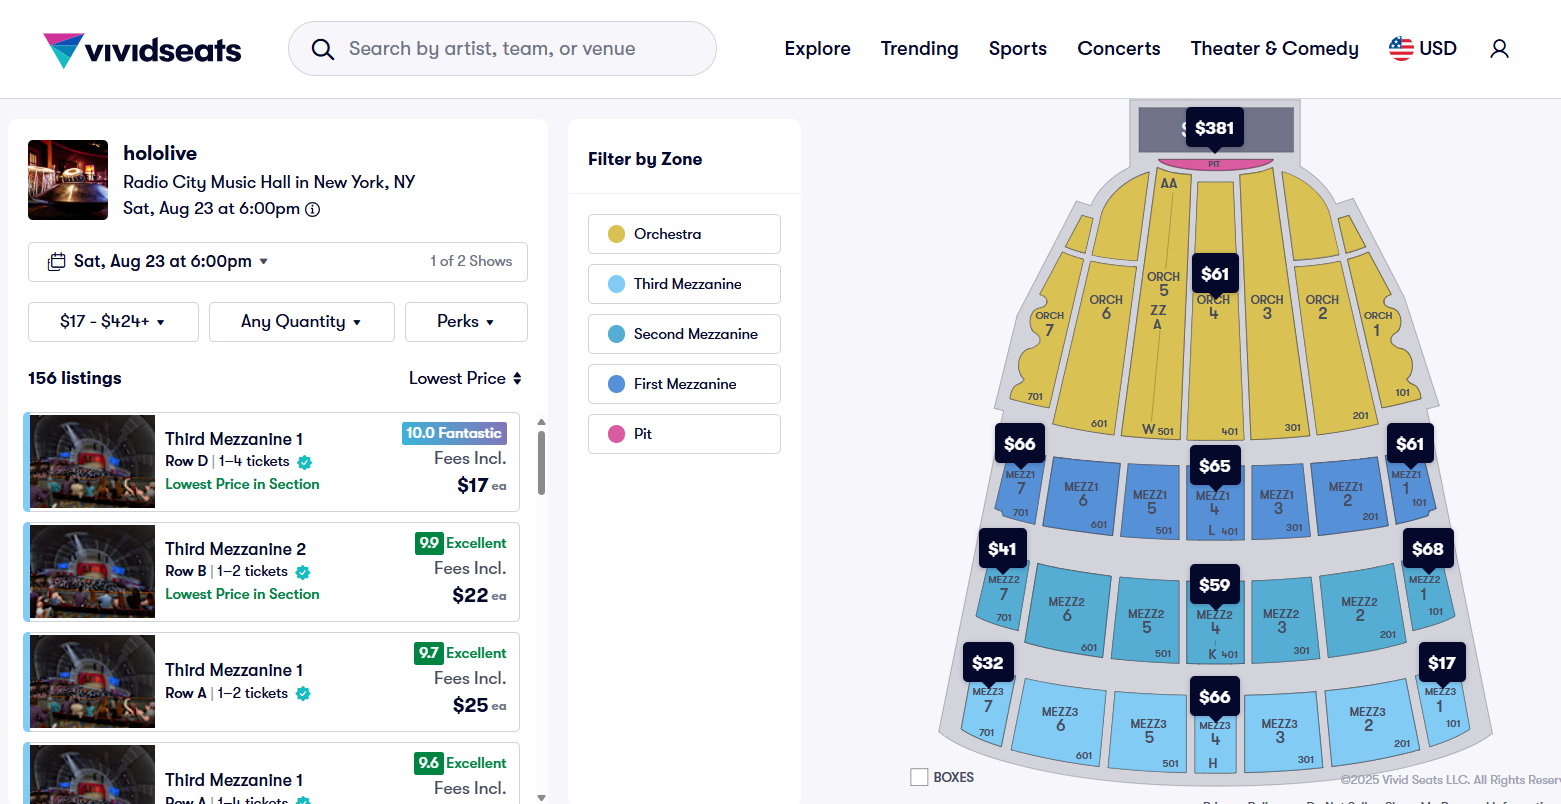Viewport: 1561px width, 804px height.
Task: Open the Concerts menu
Action: [x=1118, y=49]
